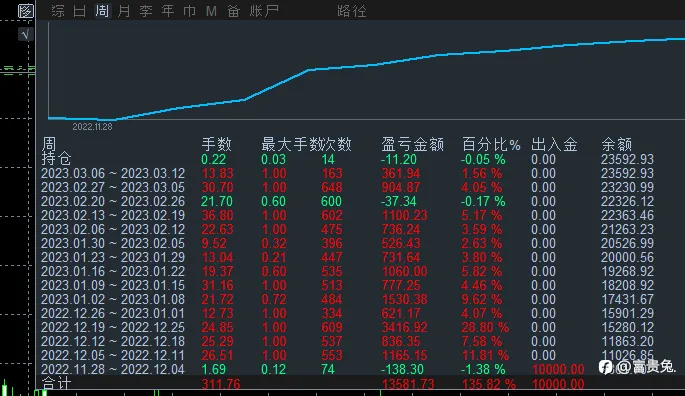Click balance value 23230.99

tap(627, 188)
